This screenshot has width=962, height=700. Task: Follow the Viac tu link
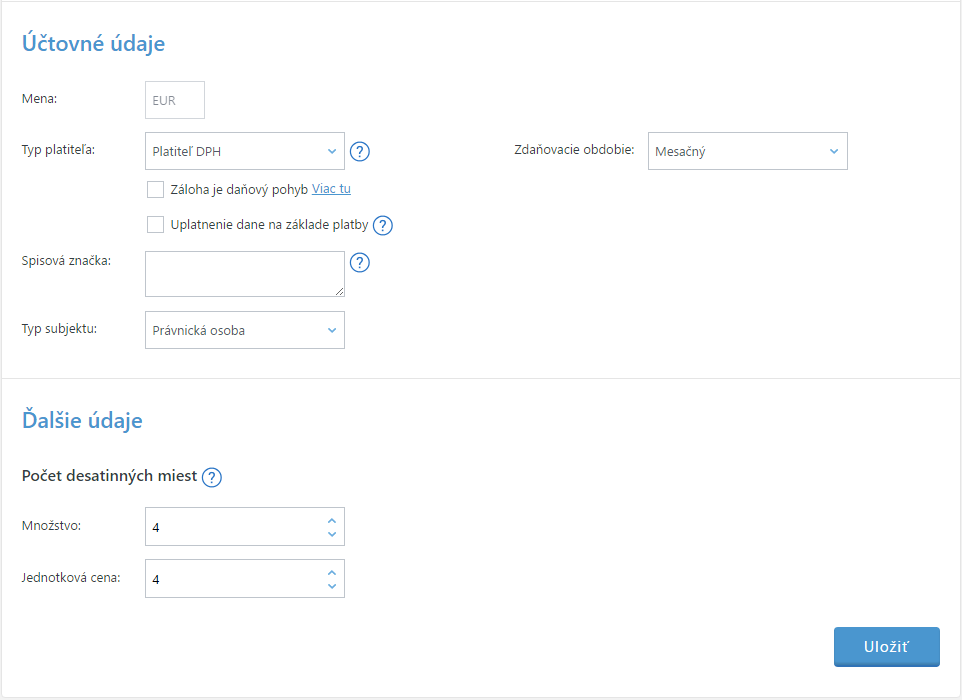pyautogui.click(x=331, y=189)
